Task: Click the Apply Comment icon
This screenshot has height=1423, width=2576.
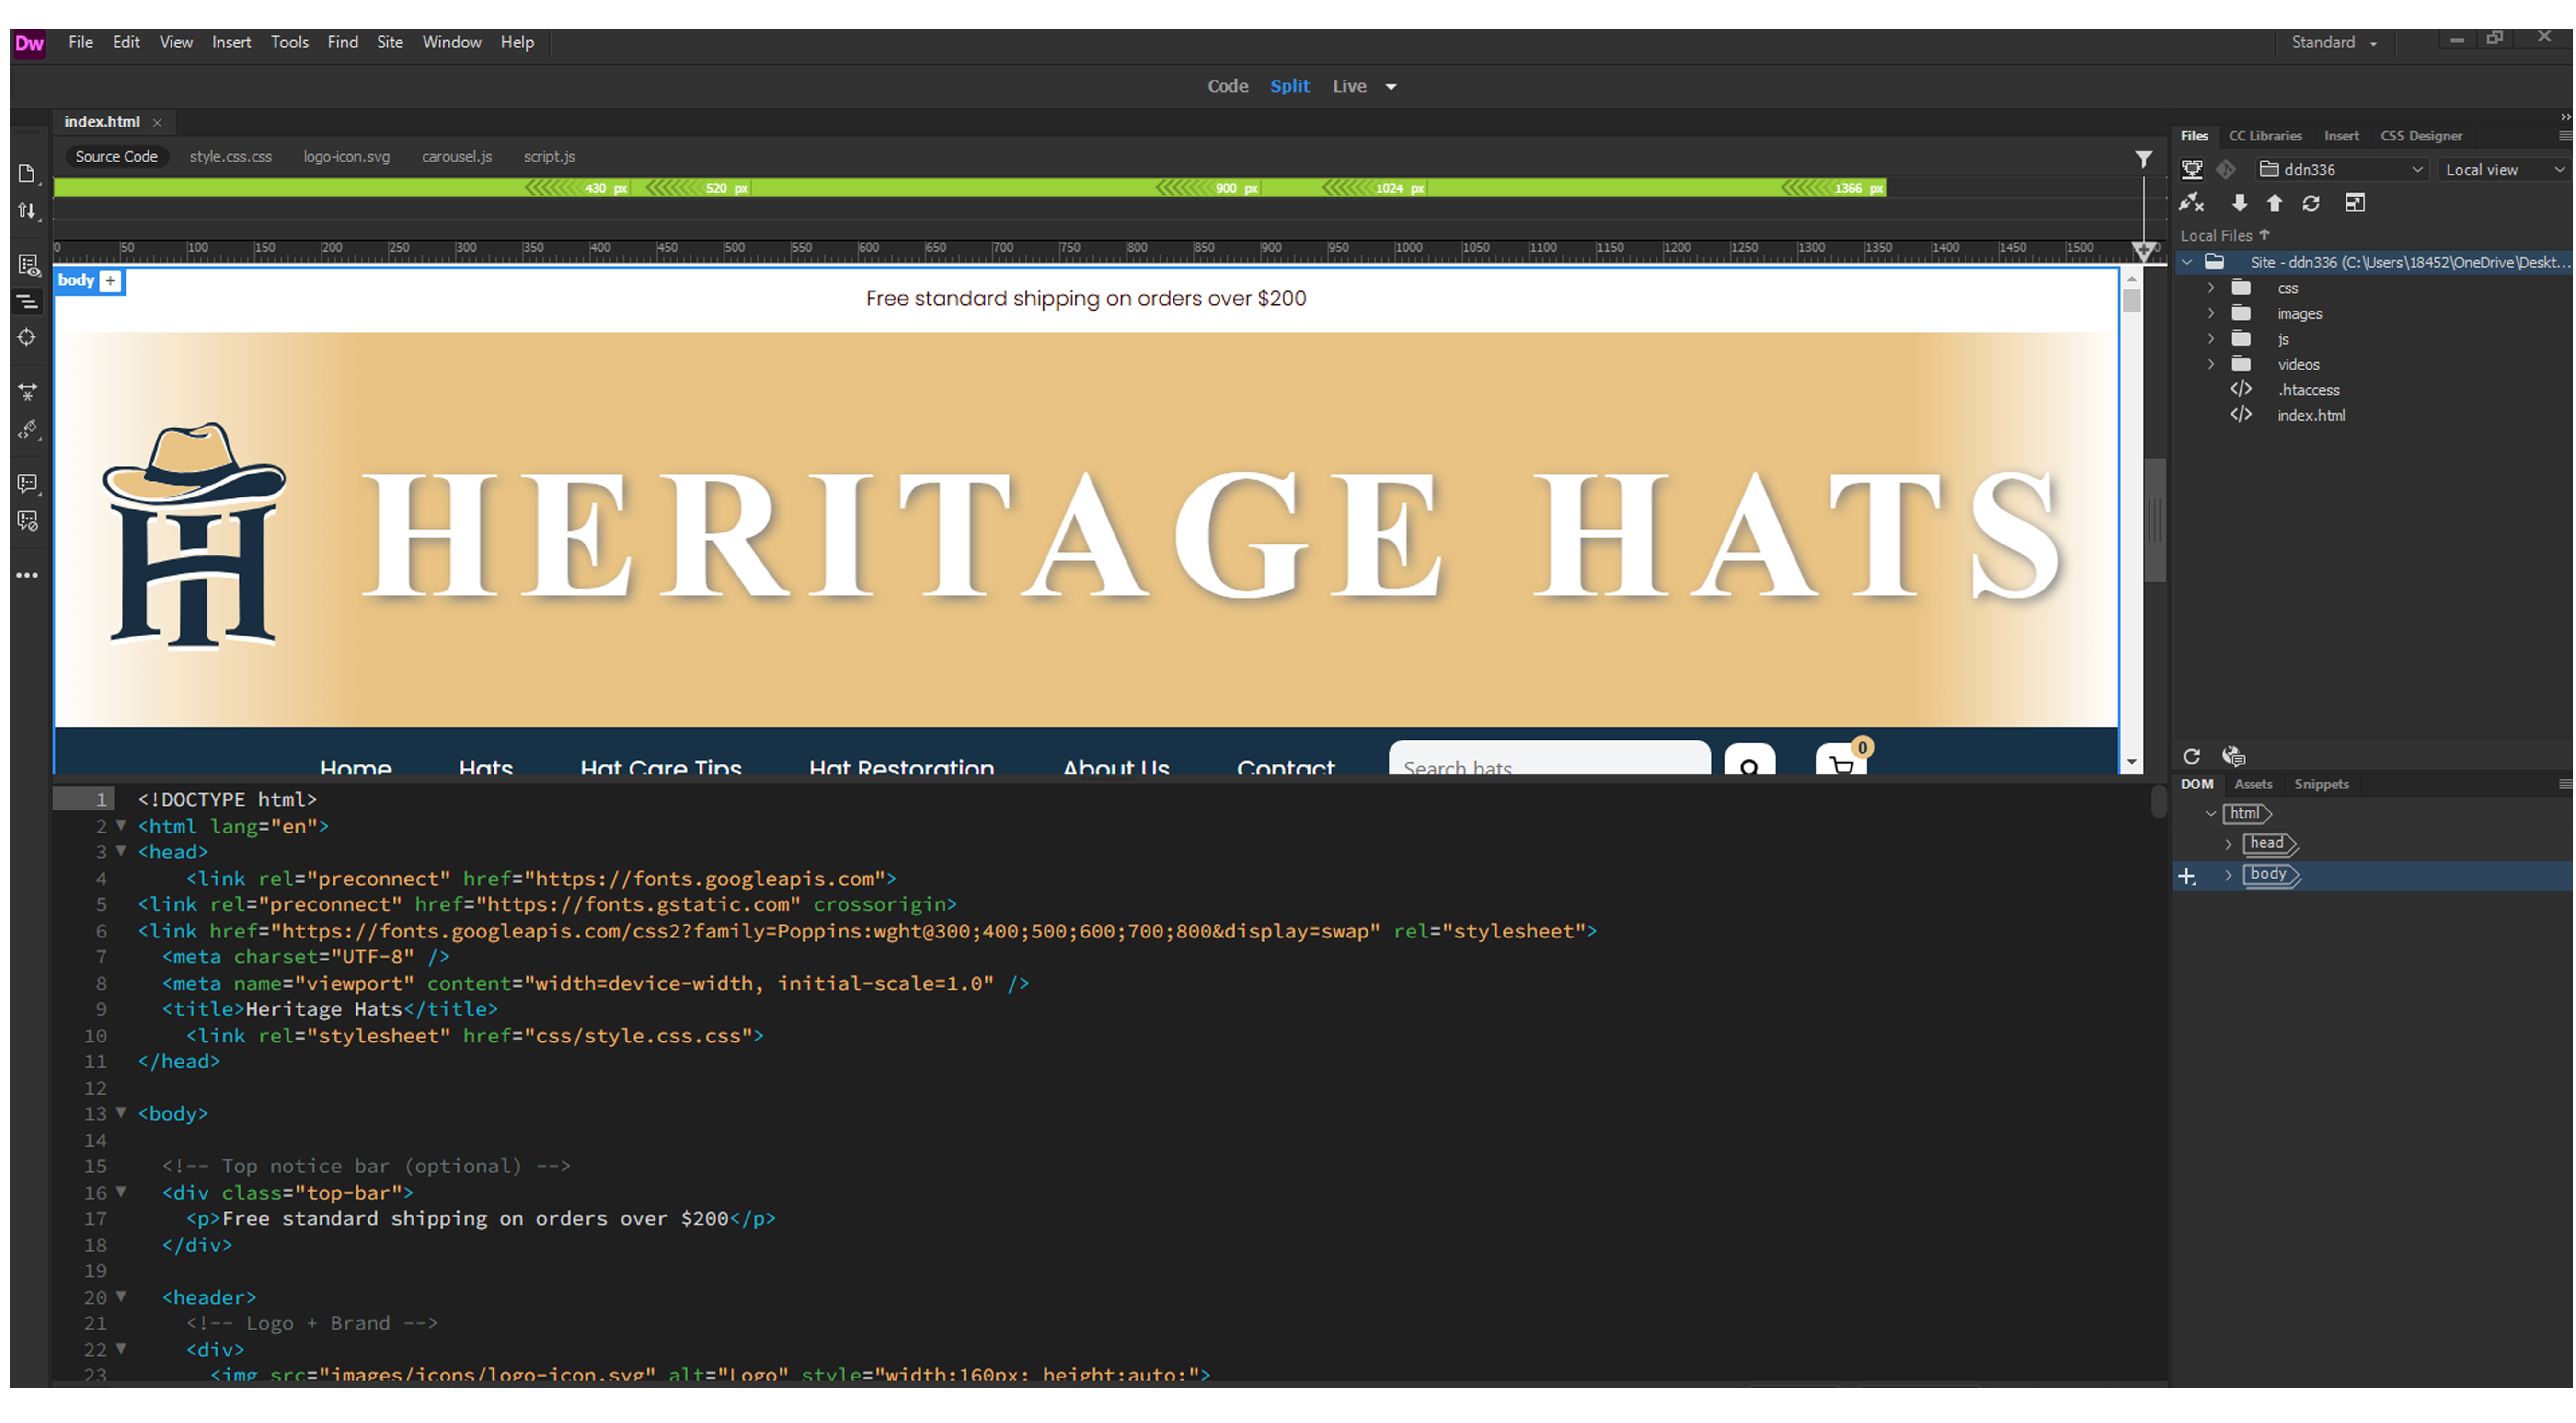Action: 27,484
